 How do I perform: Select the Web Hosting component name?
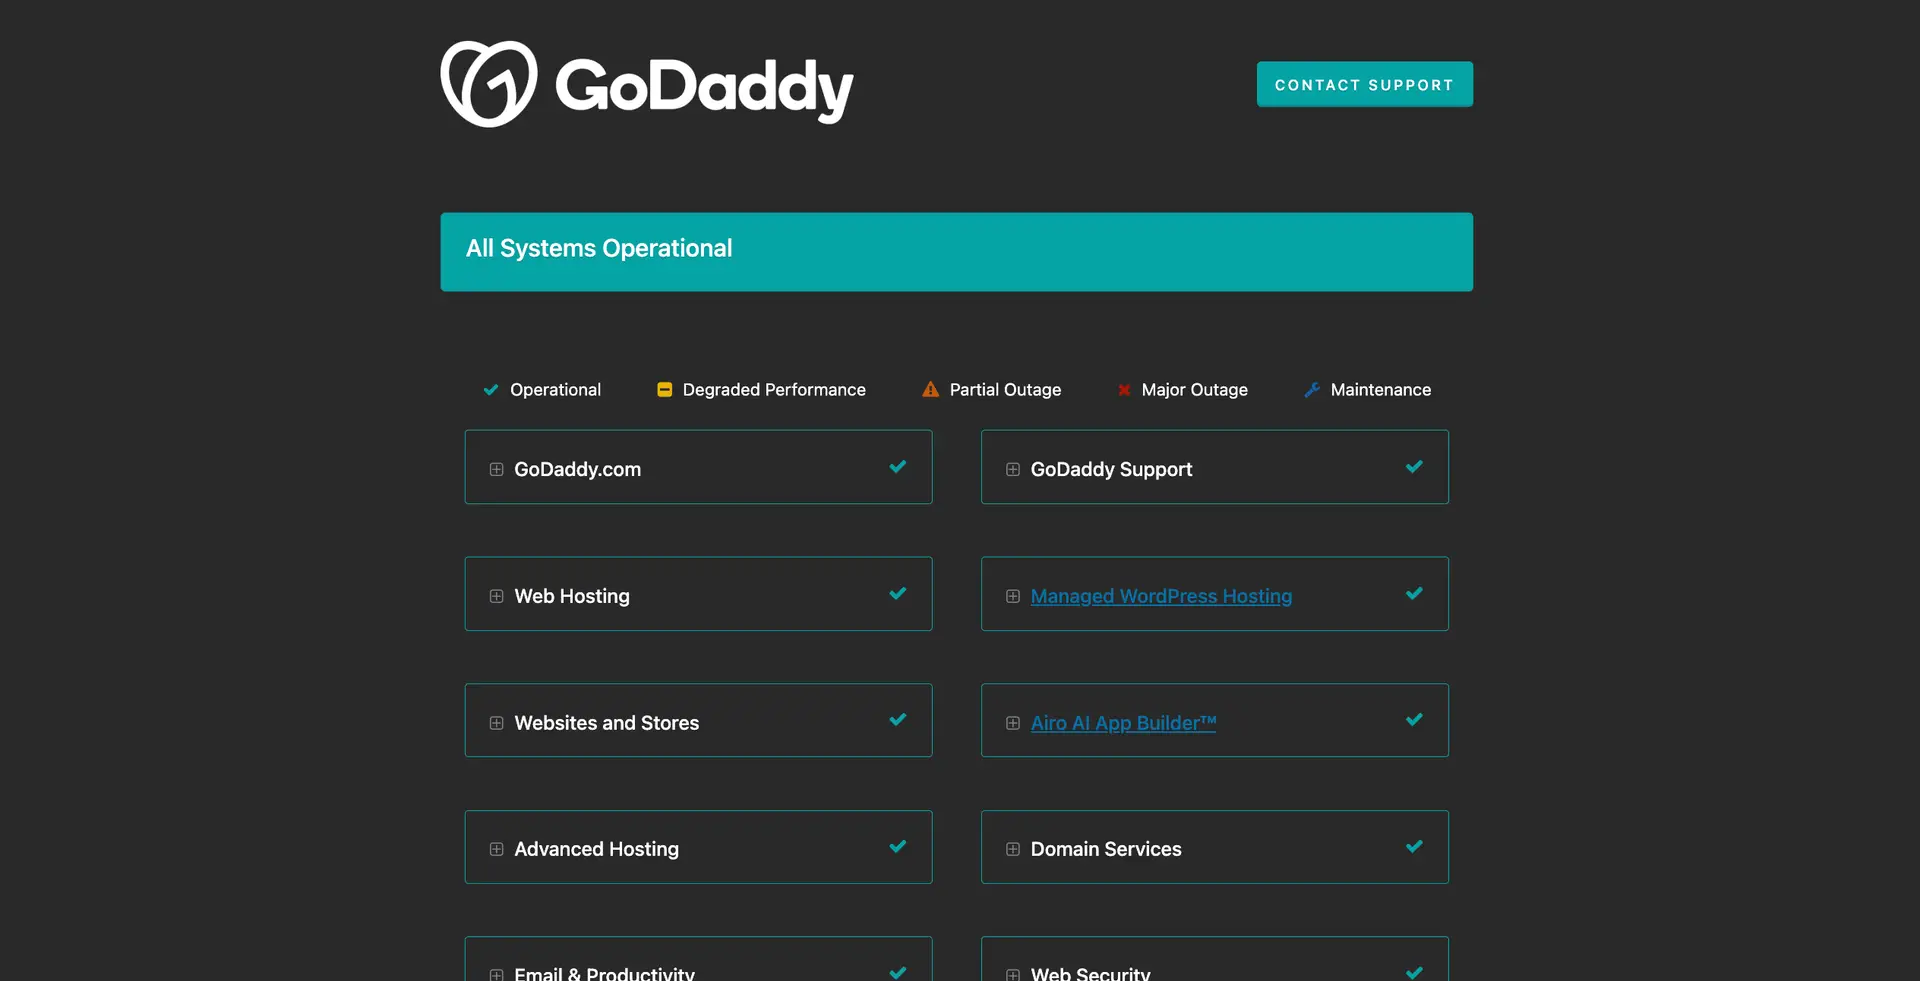[572, 596]
